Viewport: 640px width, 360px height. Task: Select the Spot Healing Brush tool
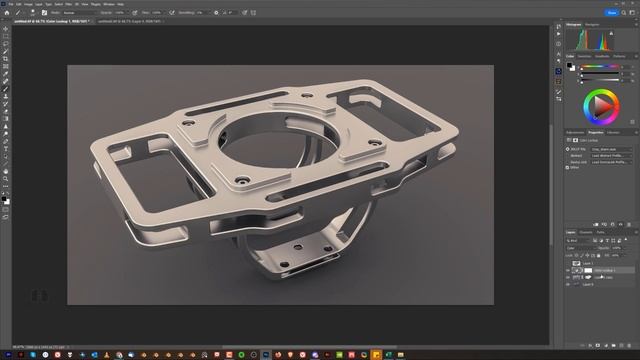[x=5, y=81]
